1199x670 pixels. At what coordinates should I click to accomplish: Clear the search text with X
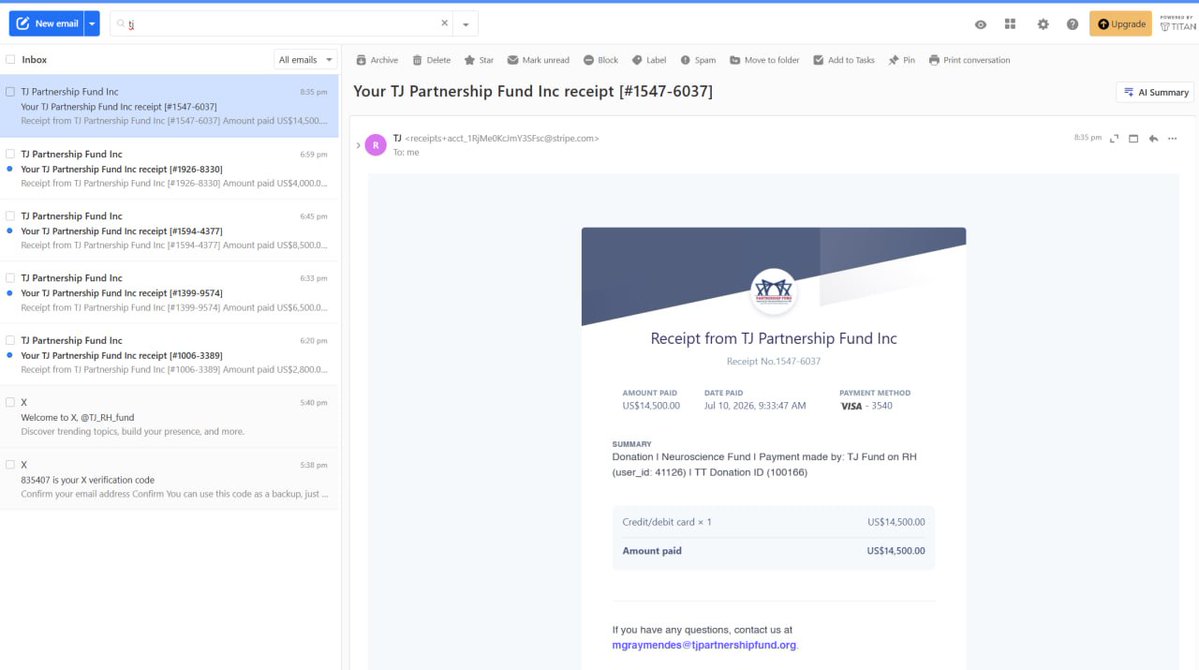click(x=444, y=23)
